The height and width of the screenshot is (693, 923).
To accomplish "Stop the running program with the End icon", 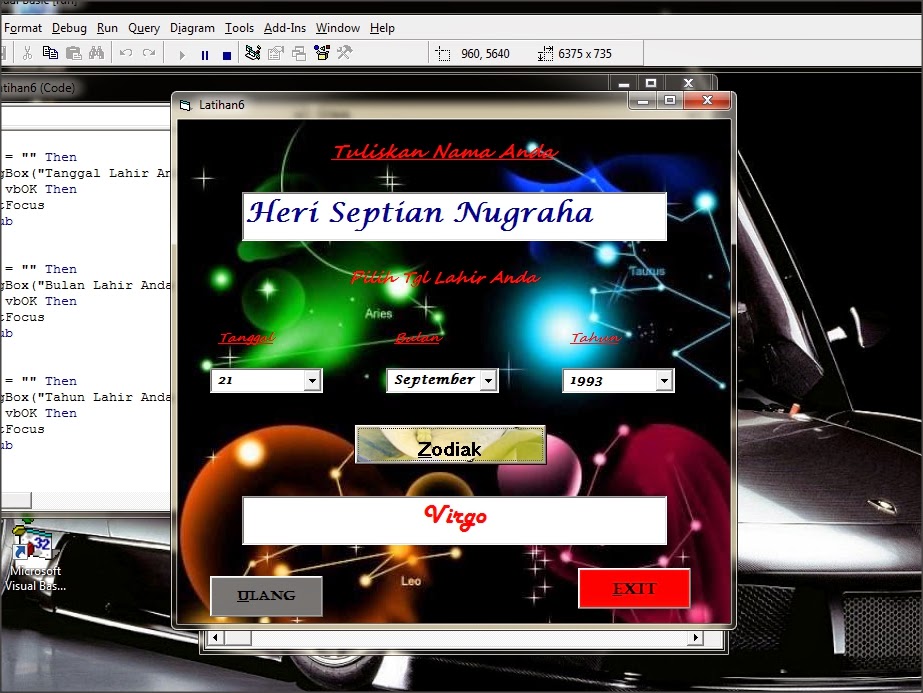I will pyautogui.click(x=227, y=53).
